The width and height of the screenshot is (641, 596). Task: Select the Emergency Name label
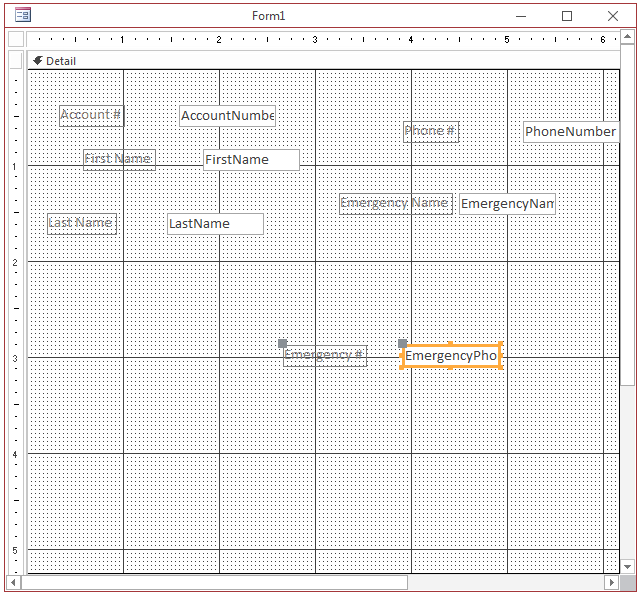tap(396, 204)
